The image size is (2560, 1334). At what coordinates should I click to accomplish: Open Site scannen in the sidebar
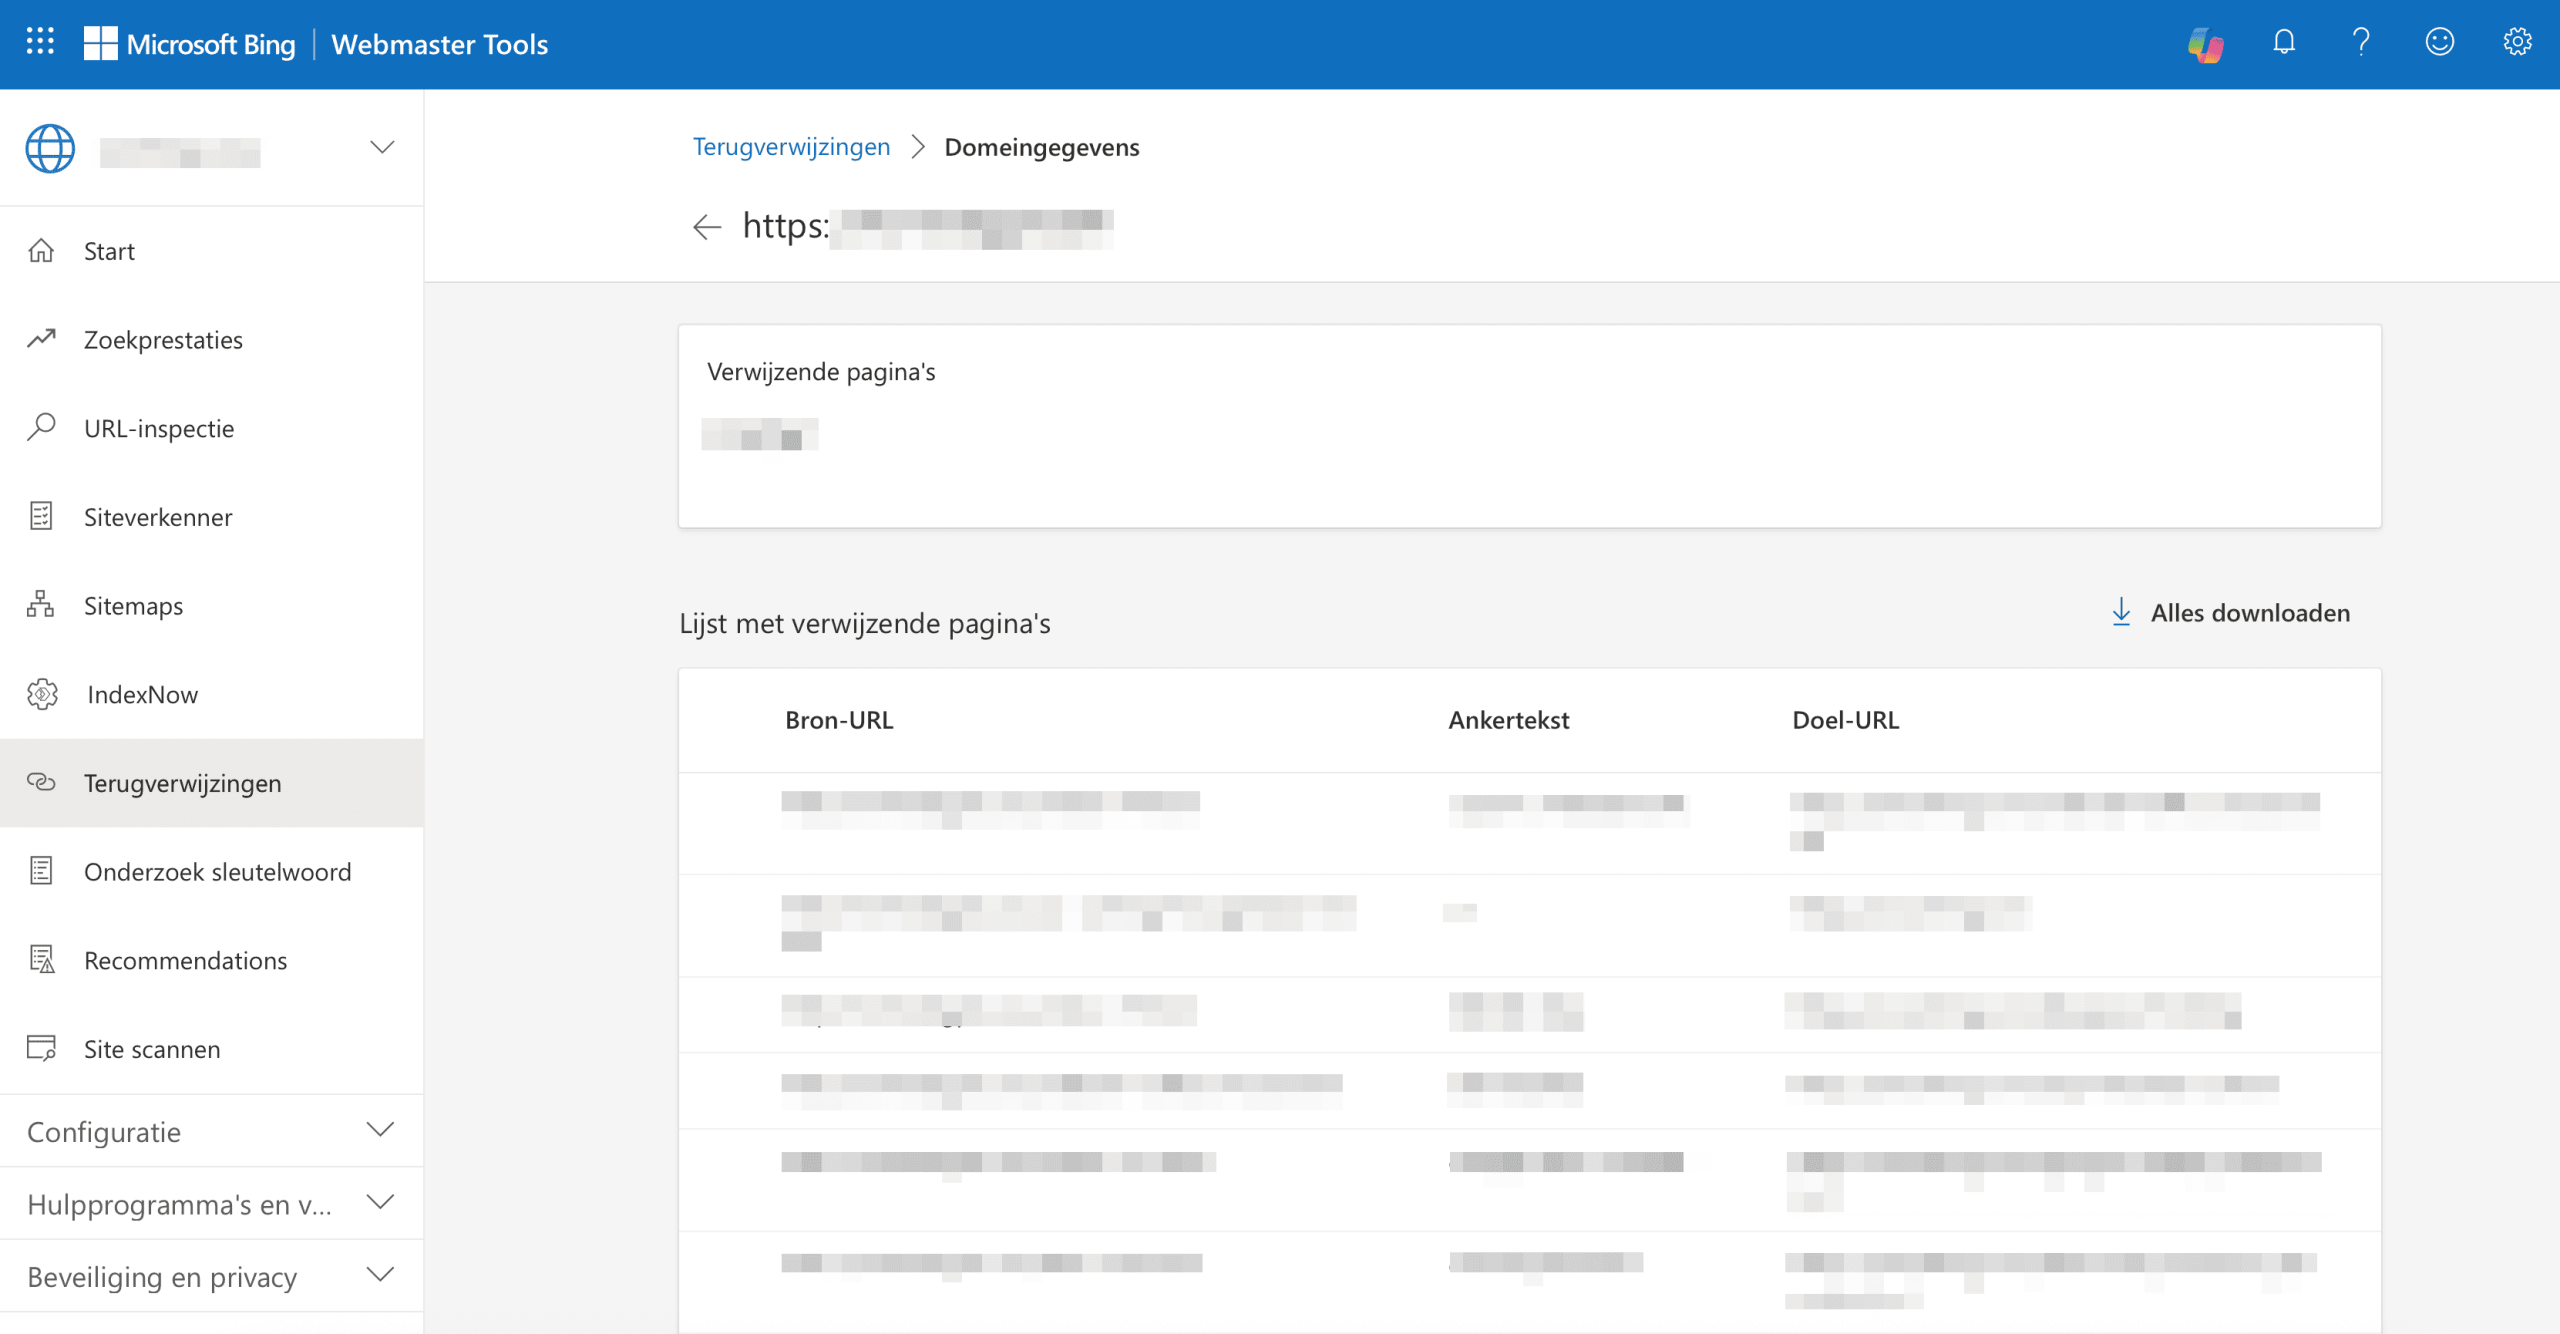tap(211, 1049)
